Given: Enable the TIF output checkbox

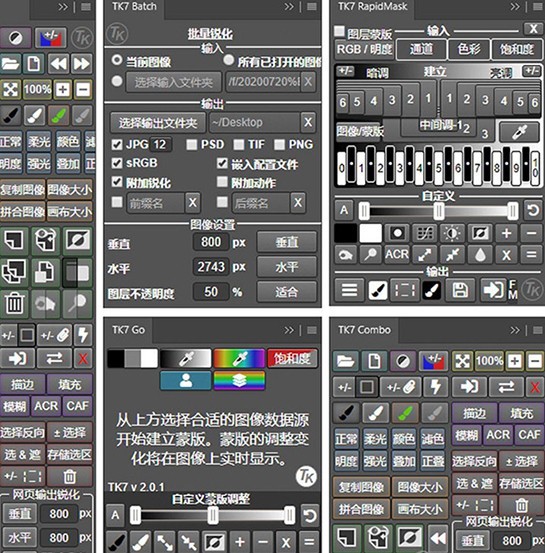Looking at the screenshot, I should [x=239, y=144].
